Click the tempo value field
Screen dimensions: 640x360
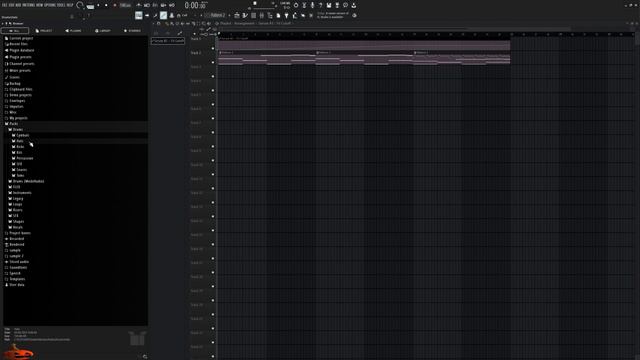(x=125, y=5)
